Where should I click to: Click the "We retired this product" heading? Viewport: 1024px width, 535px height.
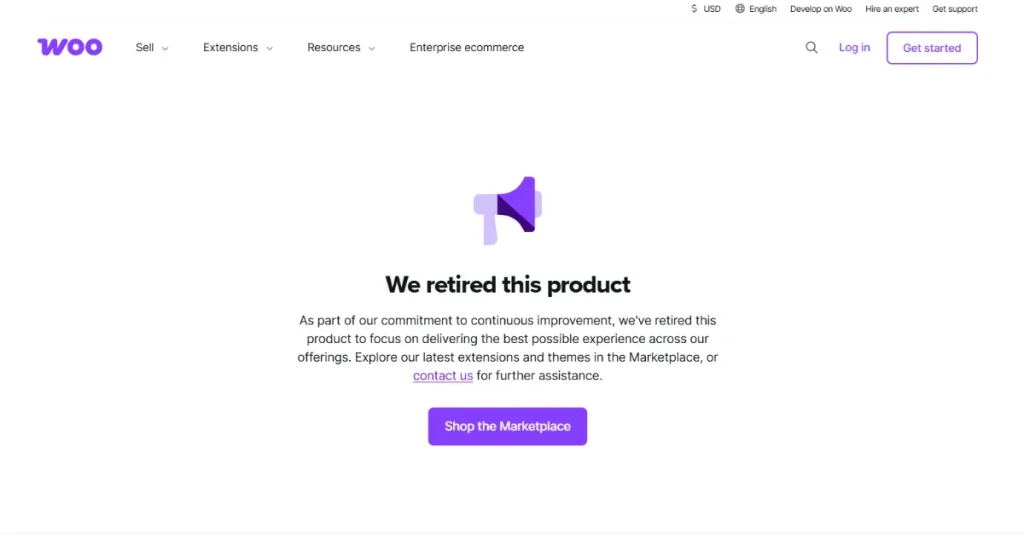click(508, 285)
